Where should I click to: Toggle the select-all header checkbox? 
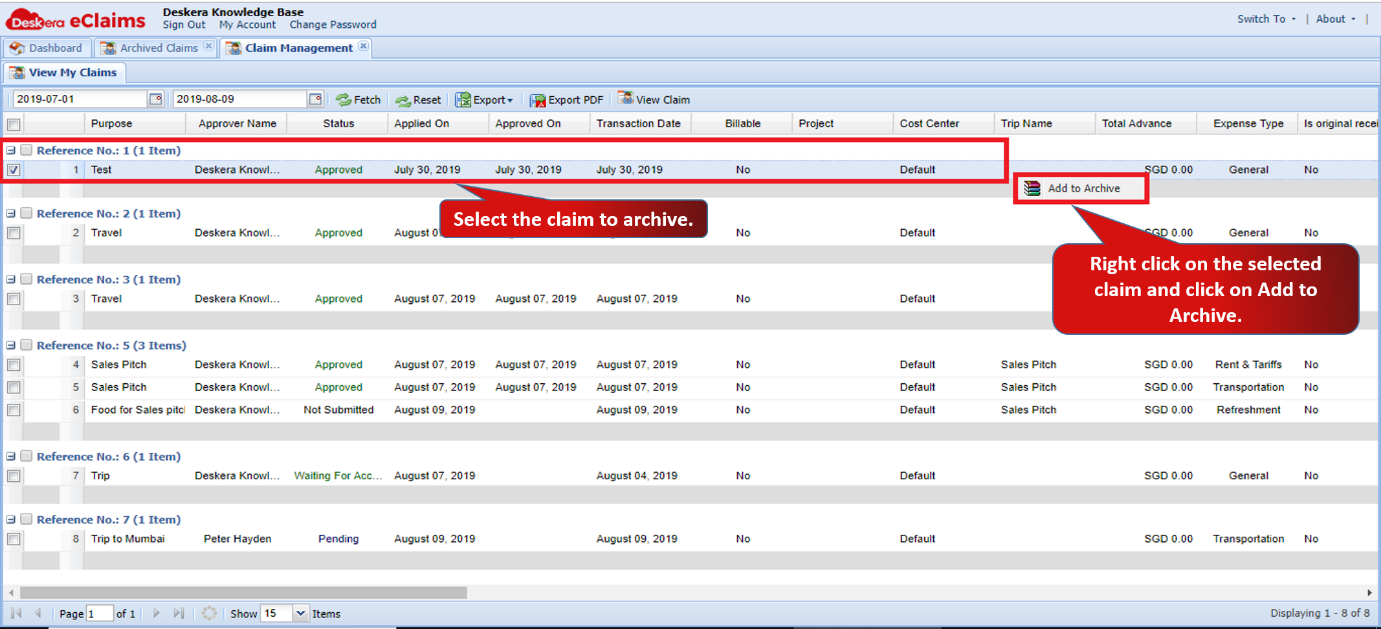(x=13, y=124)
